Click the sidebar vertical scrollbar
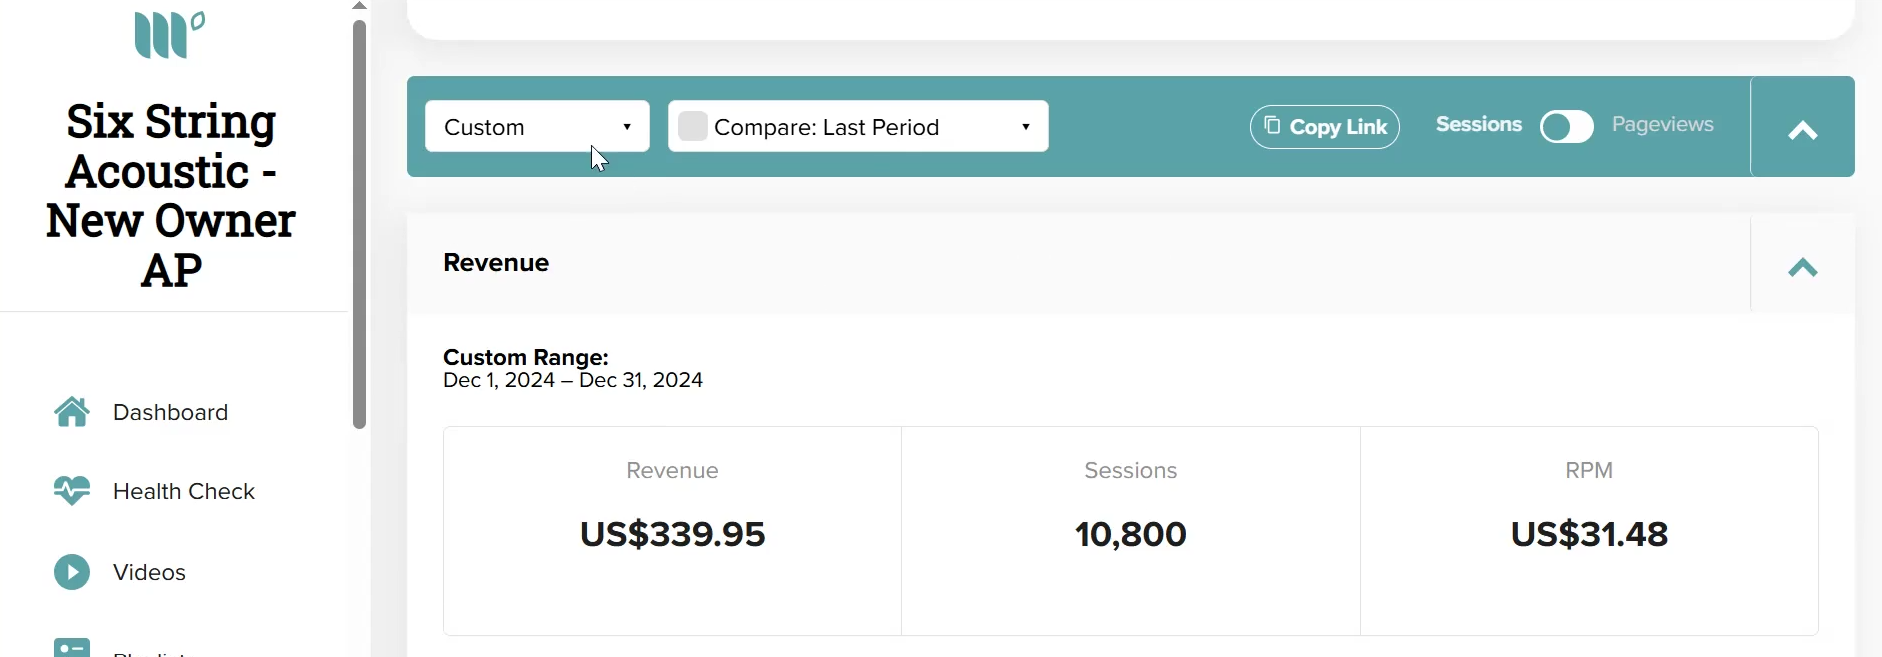The width and height of the screenshot is (1882, 657). 360,225
